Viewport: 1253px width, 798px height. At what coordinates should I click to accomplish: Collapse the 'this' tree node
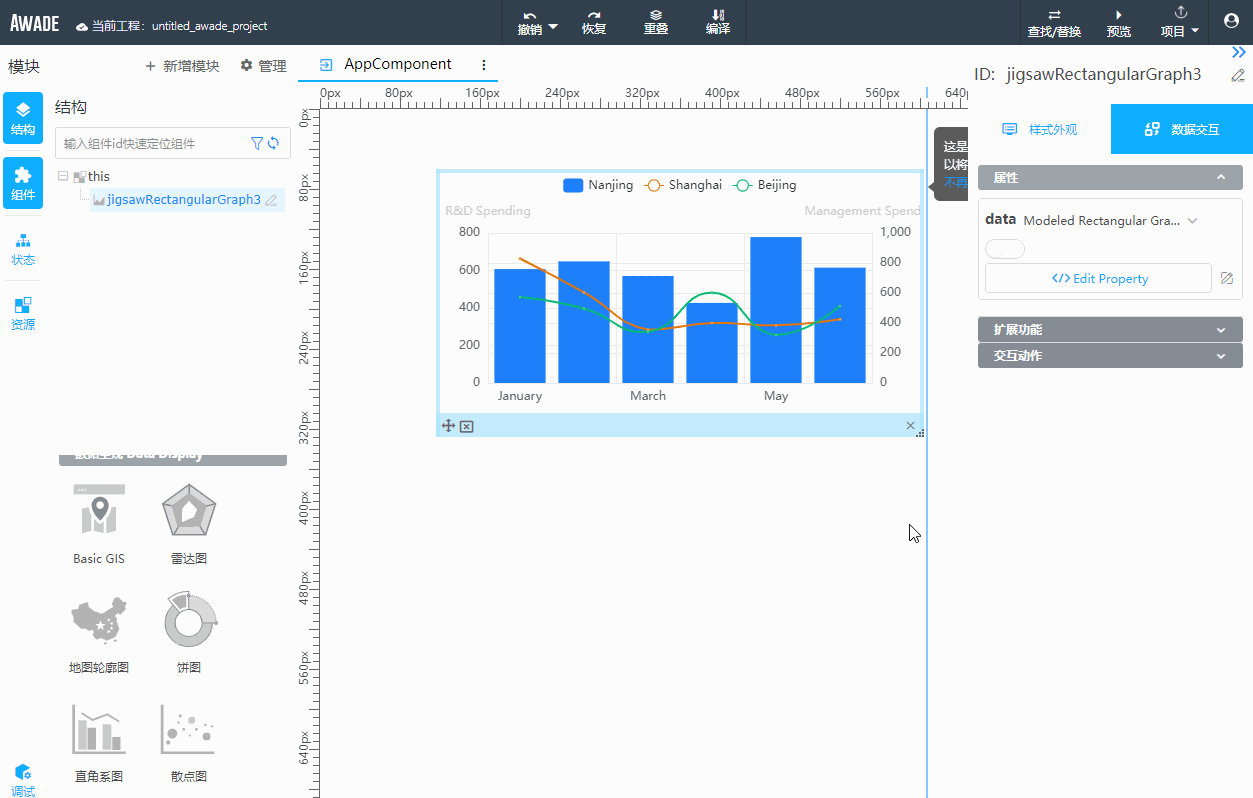click(x=64, y=176)
